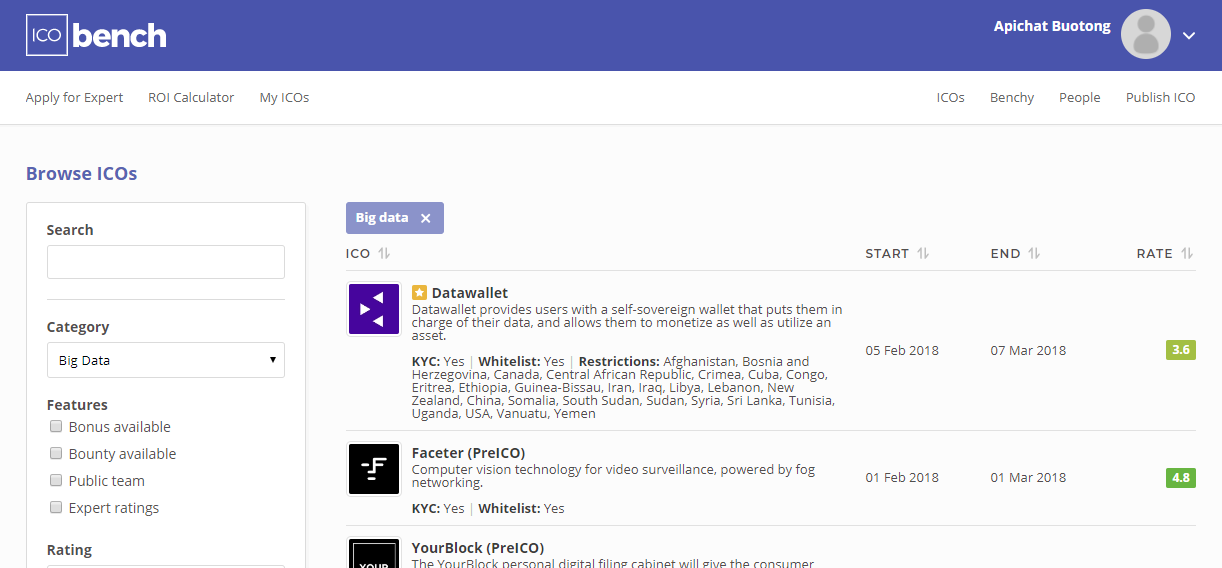The height and width of the screenshot is (568, 1222).
Task: Click Datawallet end date 07 Mar 2018
Action: click(1028, 350)
